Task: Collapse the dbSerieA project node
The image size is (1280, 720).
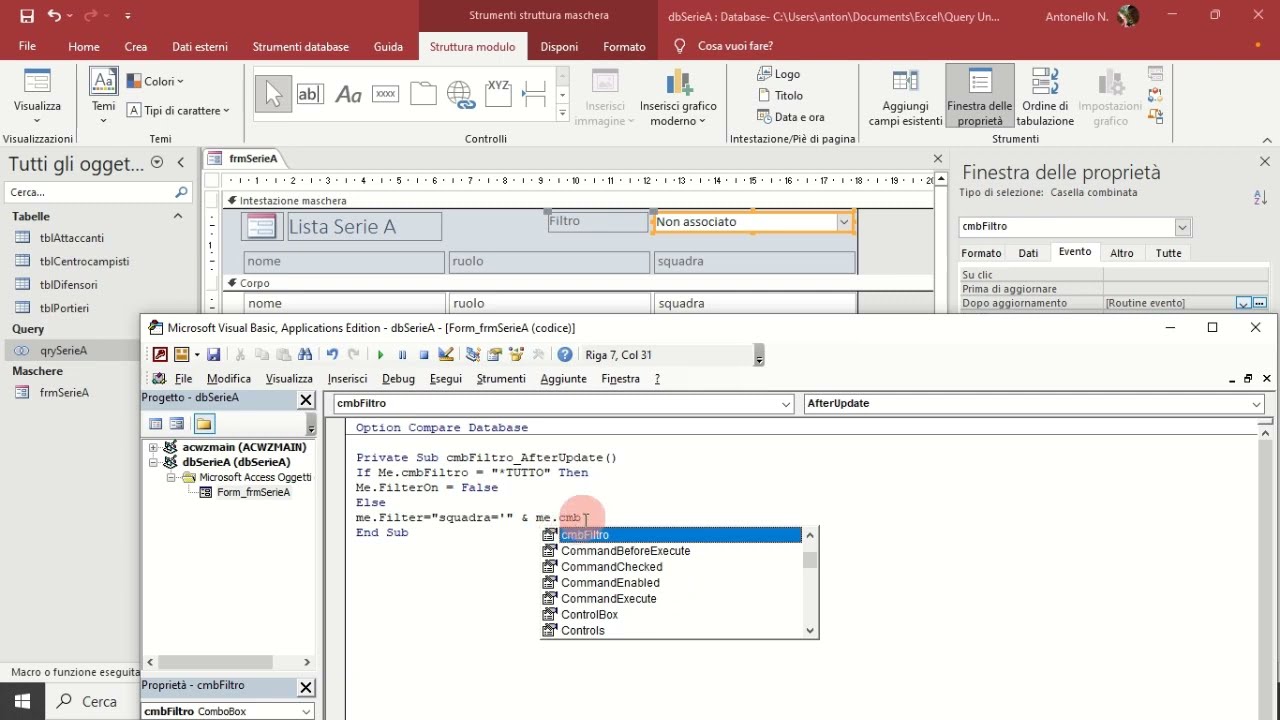Action: click(154, 462)
